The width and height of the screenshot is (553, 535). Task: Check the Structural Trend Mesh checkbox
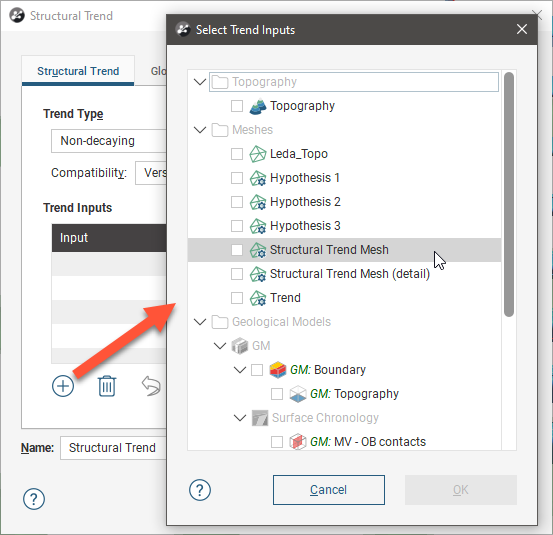tap(237, 250)
